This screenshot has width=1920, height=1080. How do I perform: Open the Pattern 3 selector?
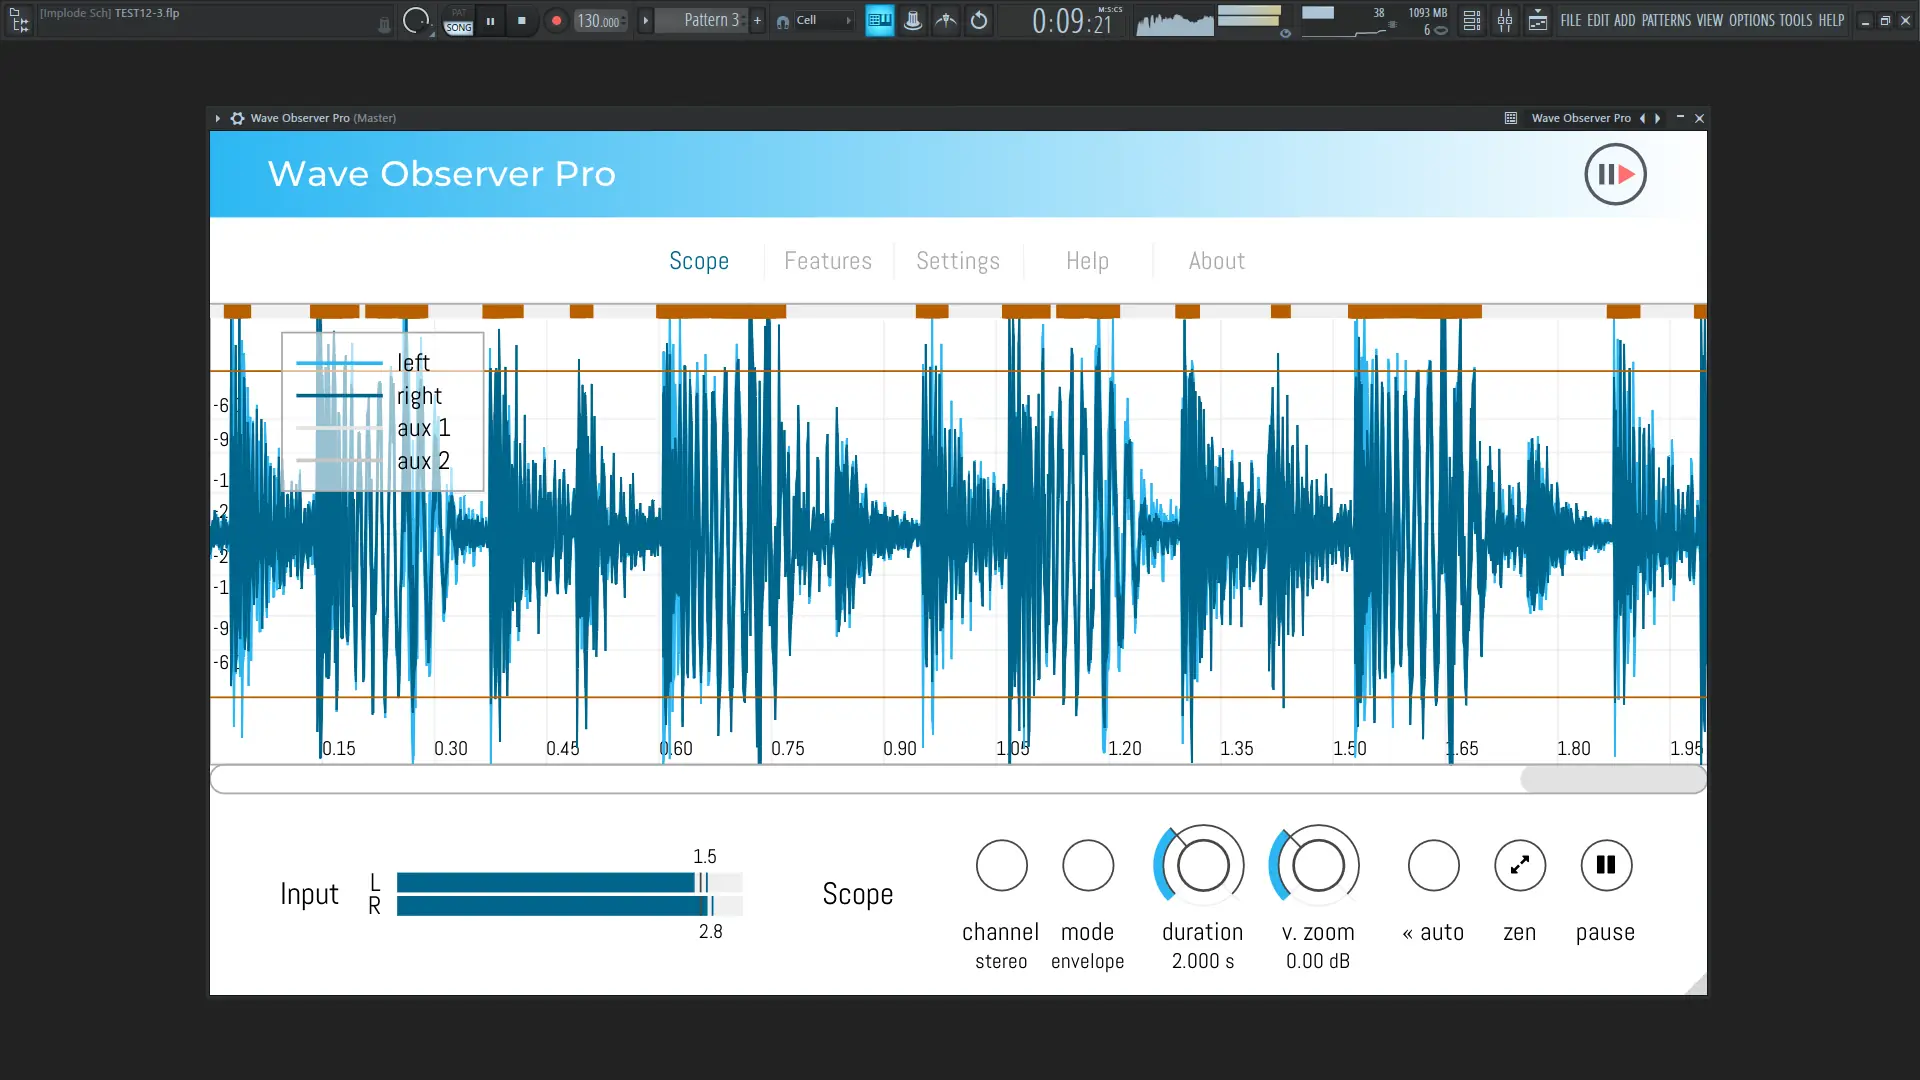tap(710, 20)
